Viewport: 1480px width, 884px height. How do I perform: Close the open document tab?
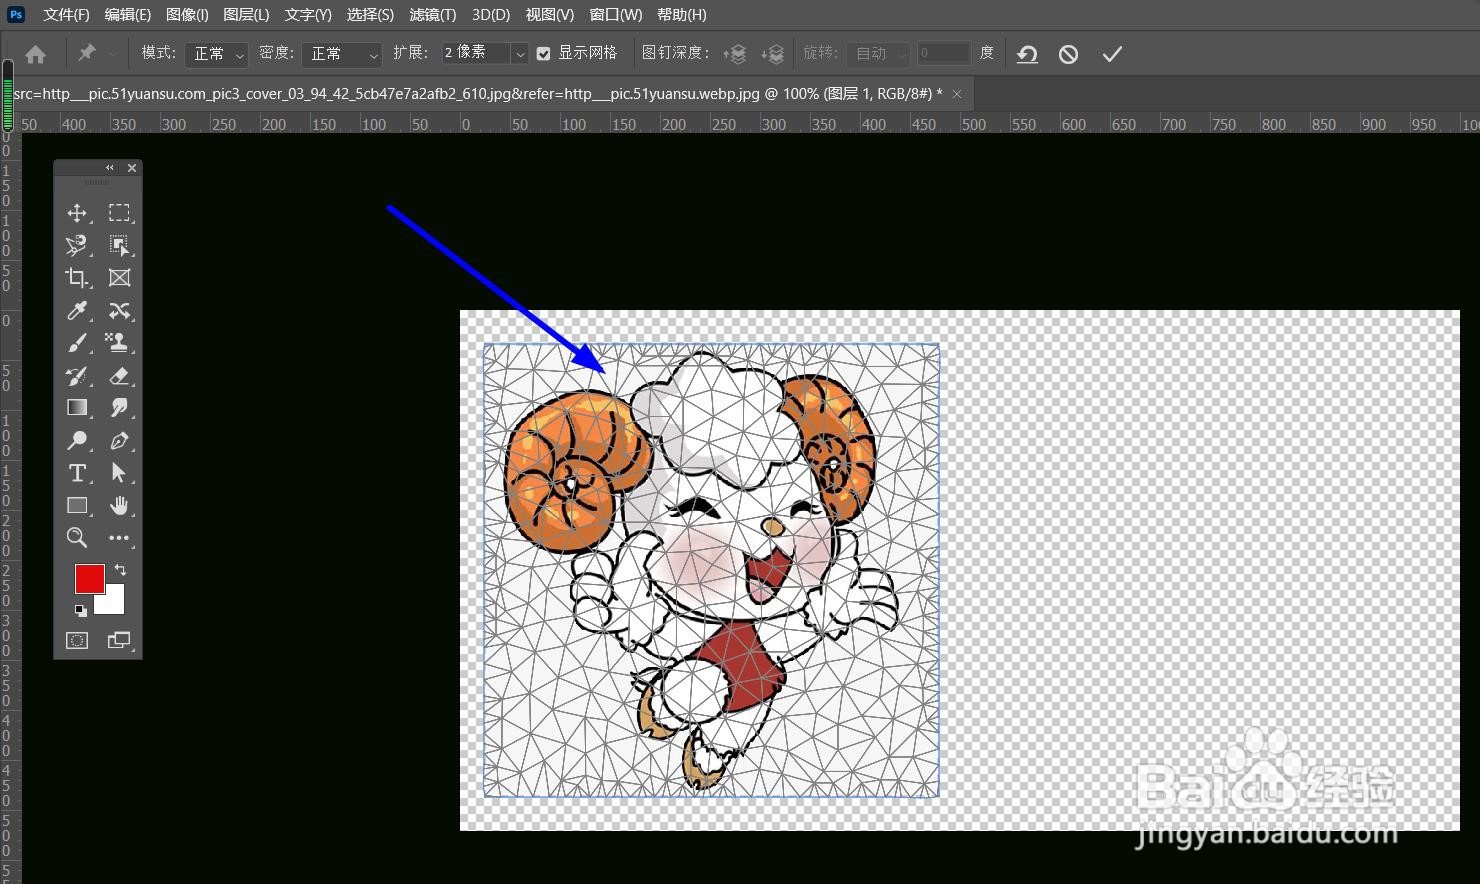pos(957,94)
